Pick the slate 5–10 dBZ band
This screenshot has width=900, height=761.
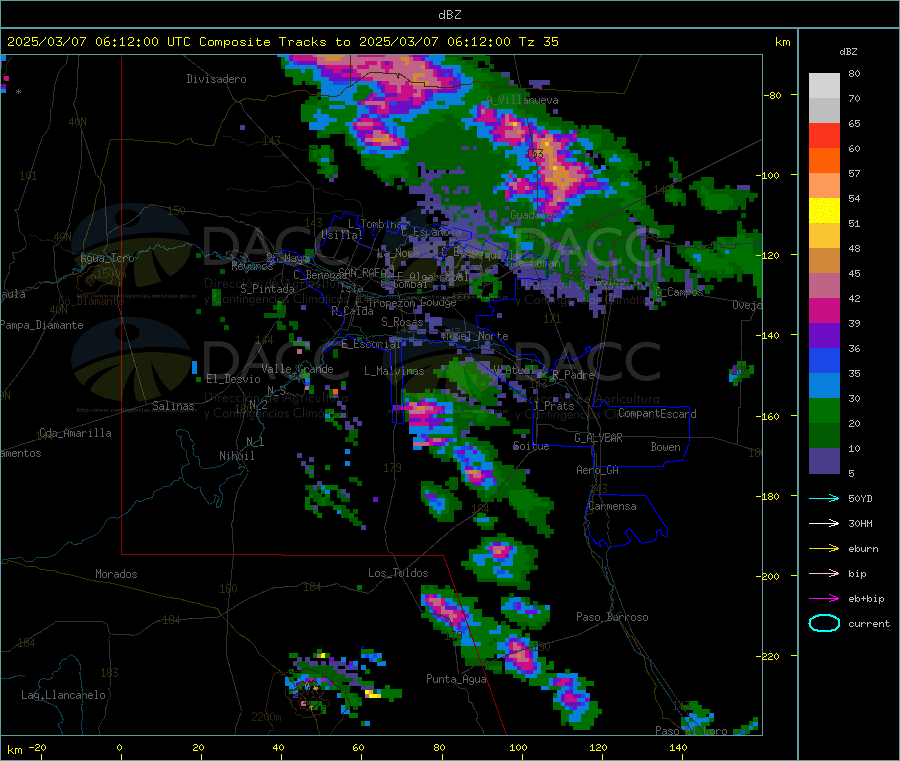click(x=824, y=461)
